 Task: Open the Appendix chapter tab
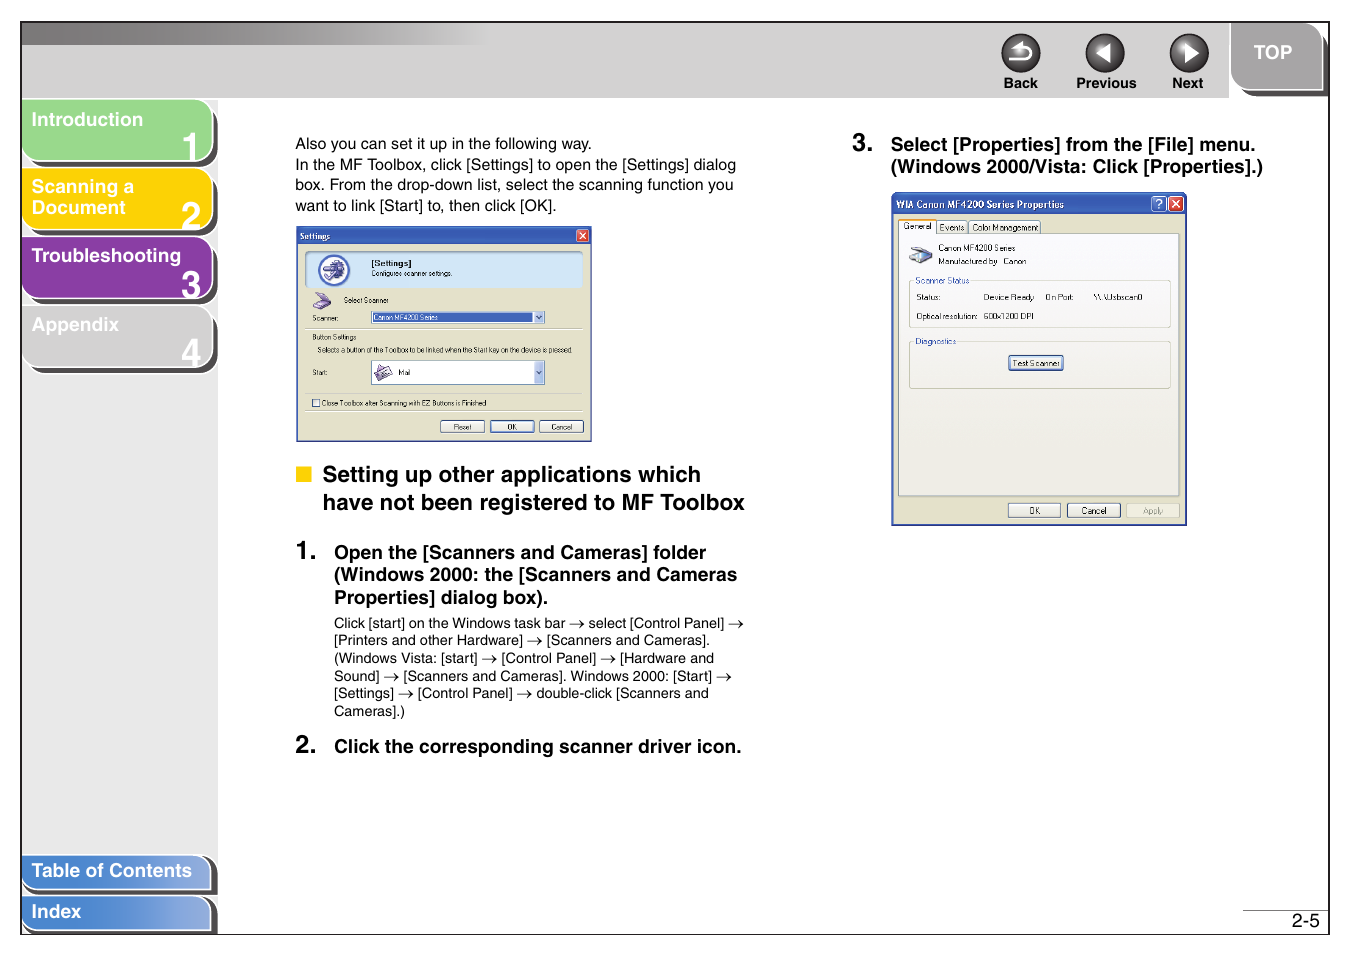pyautogui.click(x=117, y=337)
